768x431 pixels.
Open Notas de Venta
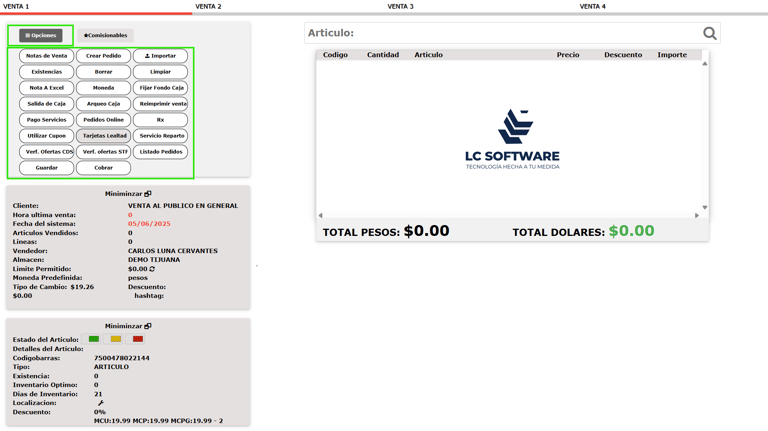point(47,56)
